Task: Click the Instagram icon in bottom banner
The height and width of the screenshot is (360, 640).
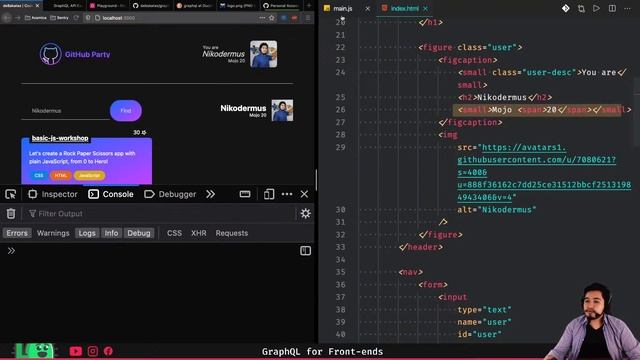Action: [93, 351]
